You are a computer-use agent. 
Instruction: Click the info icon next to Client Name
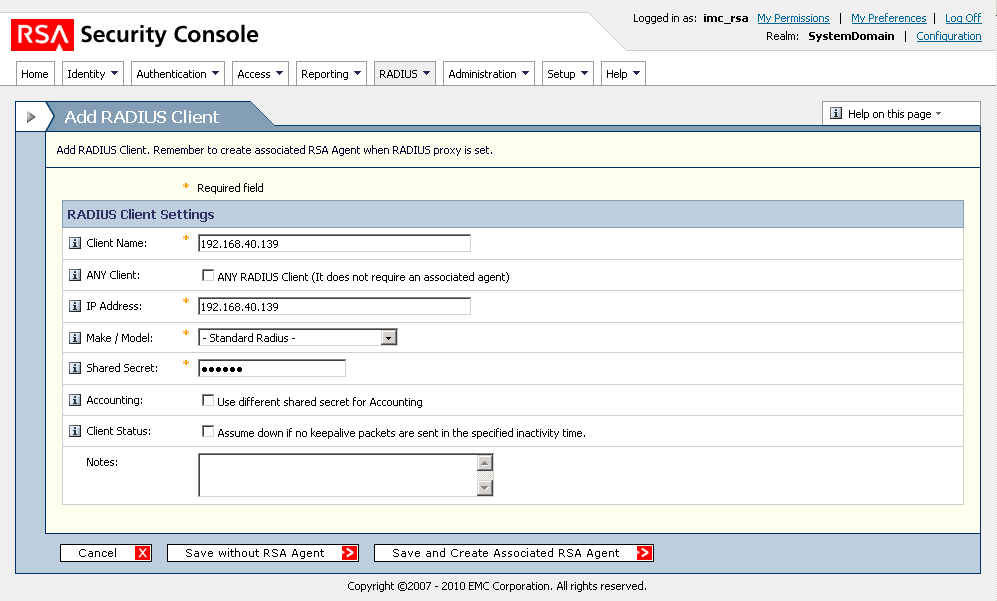point(75,243)
